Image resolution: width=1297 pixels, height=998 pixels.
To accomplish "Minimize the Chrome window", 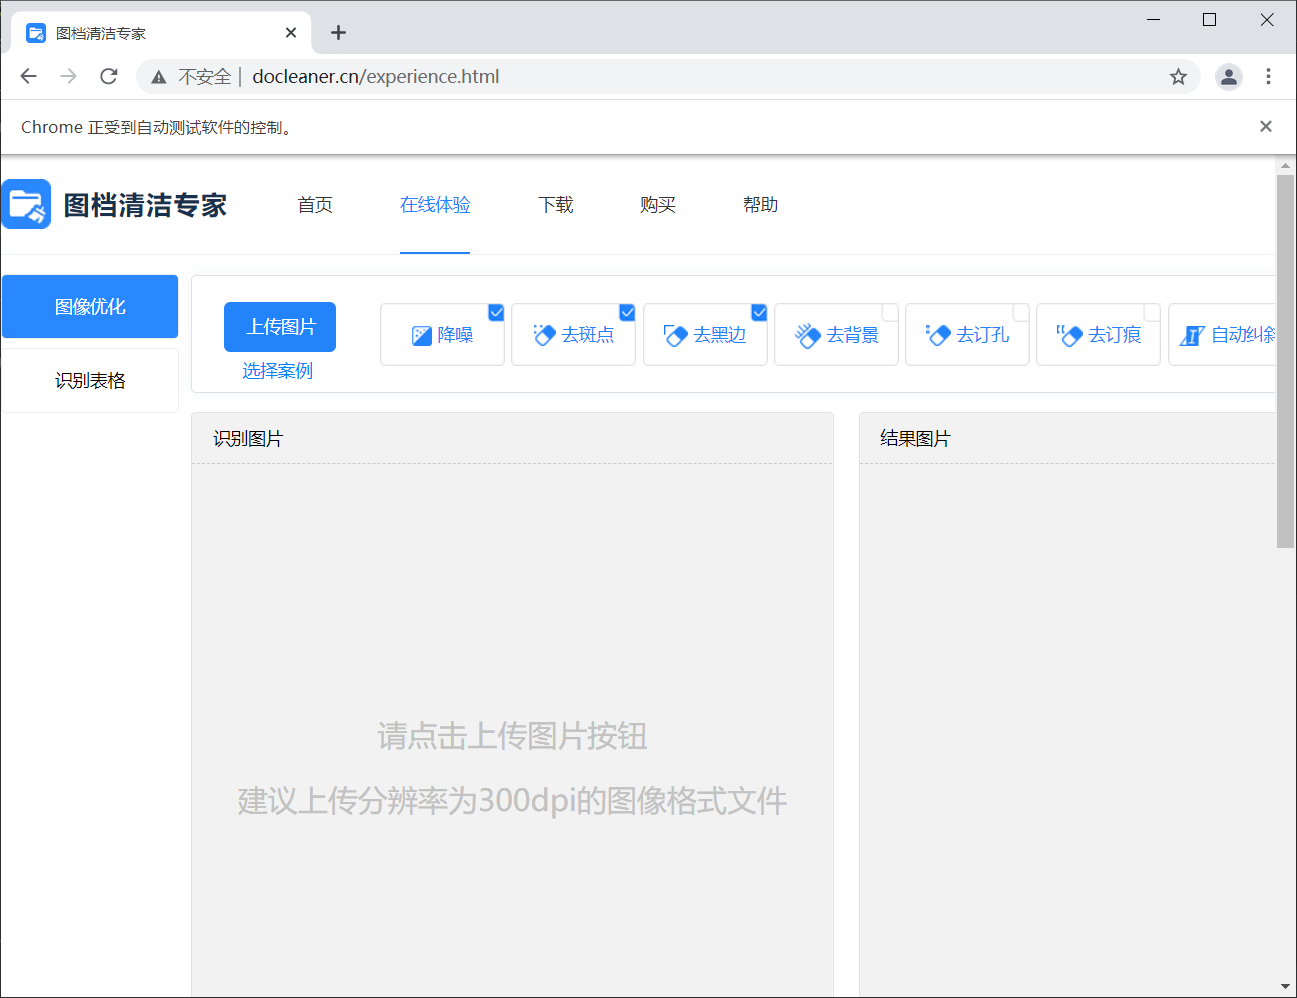I will pos(1153,20).
